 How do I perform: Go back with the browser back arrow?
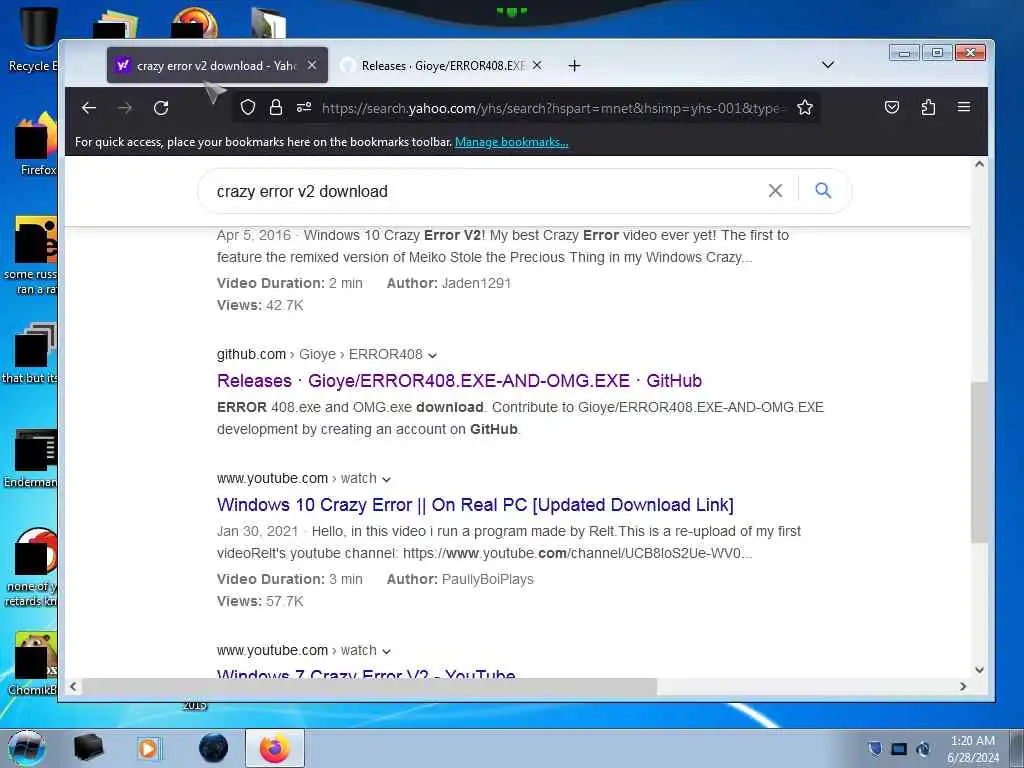(x=89, y=108)
